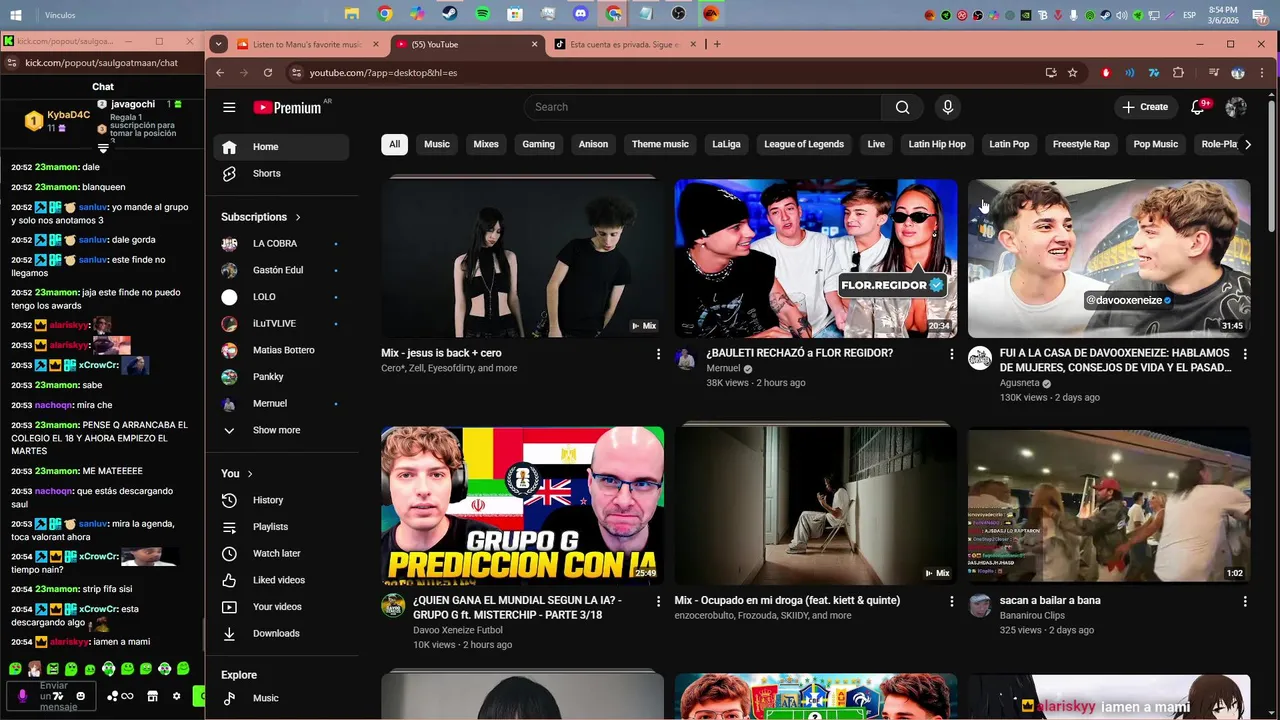Click the purple microphone in chat input

click(x=23, y=696)
